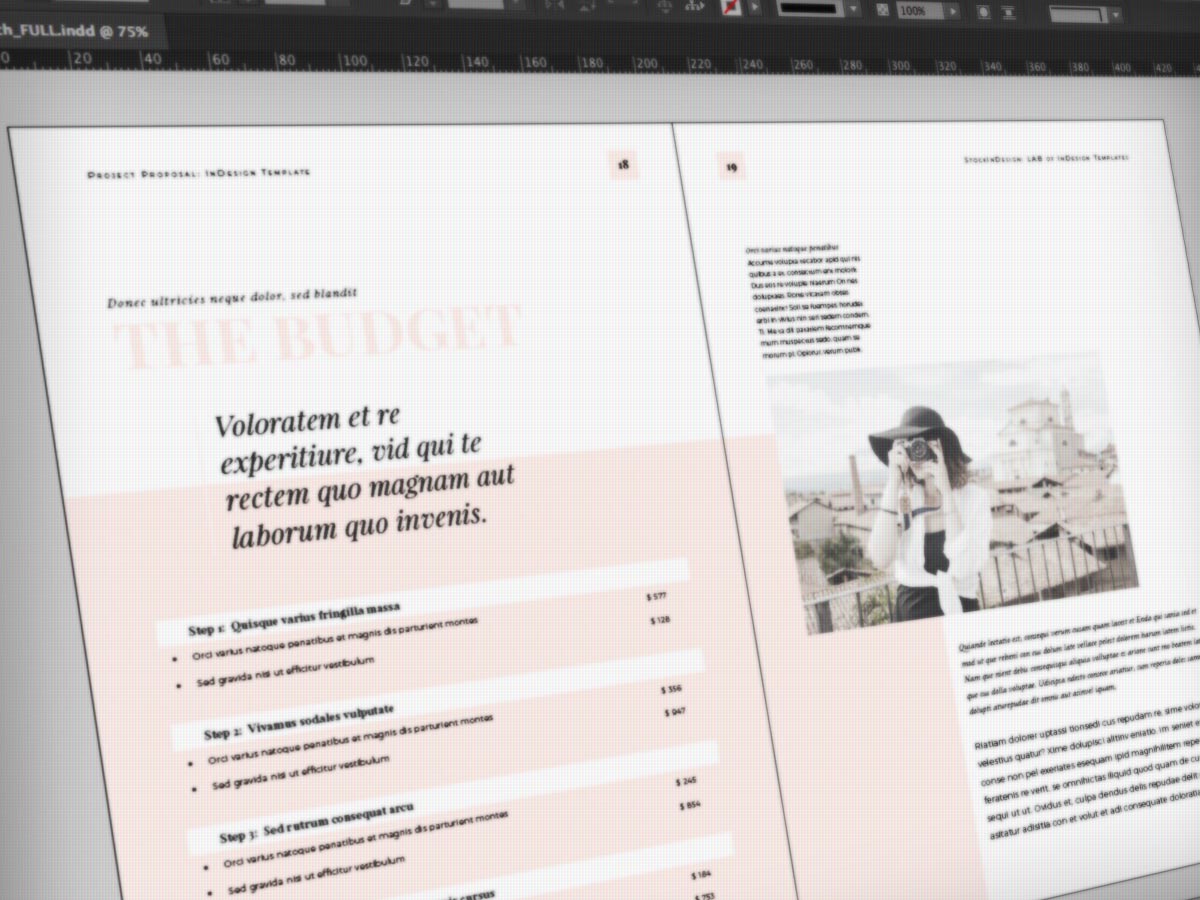Select the 'StockInDesign: LAB of InDesign Templates' header
Image resolution: width=1200 pixels, height=900 pixels.
tap(1046, 158)
